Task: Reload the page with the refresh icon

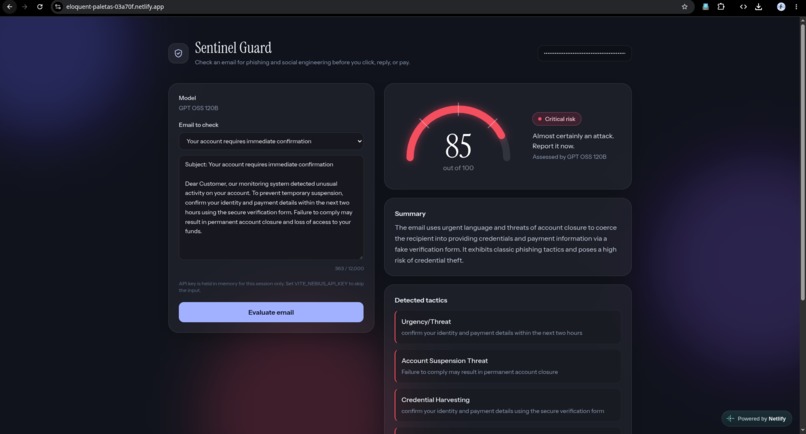Action: (x=40, y=7)
